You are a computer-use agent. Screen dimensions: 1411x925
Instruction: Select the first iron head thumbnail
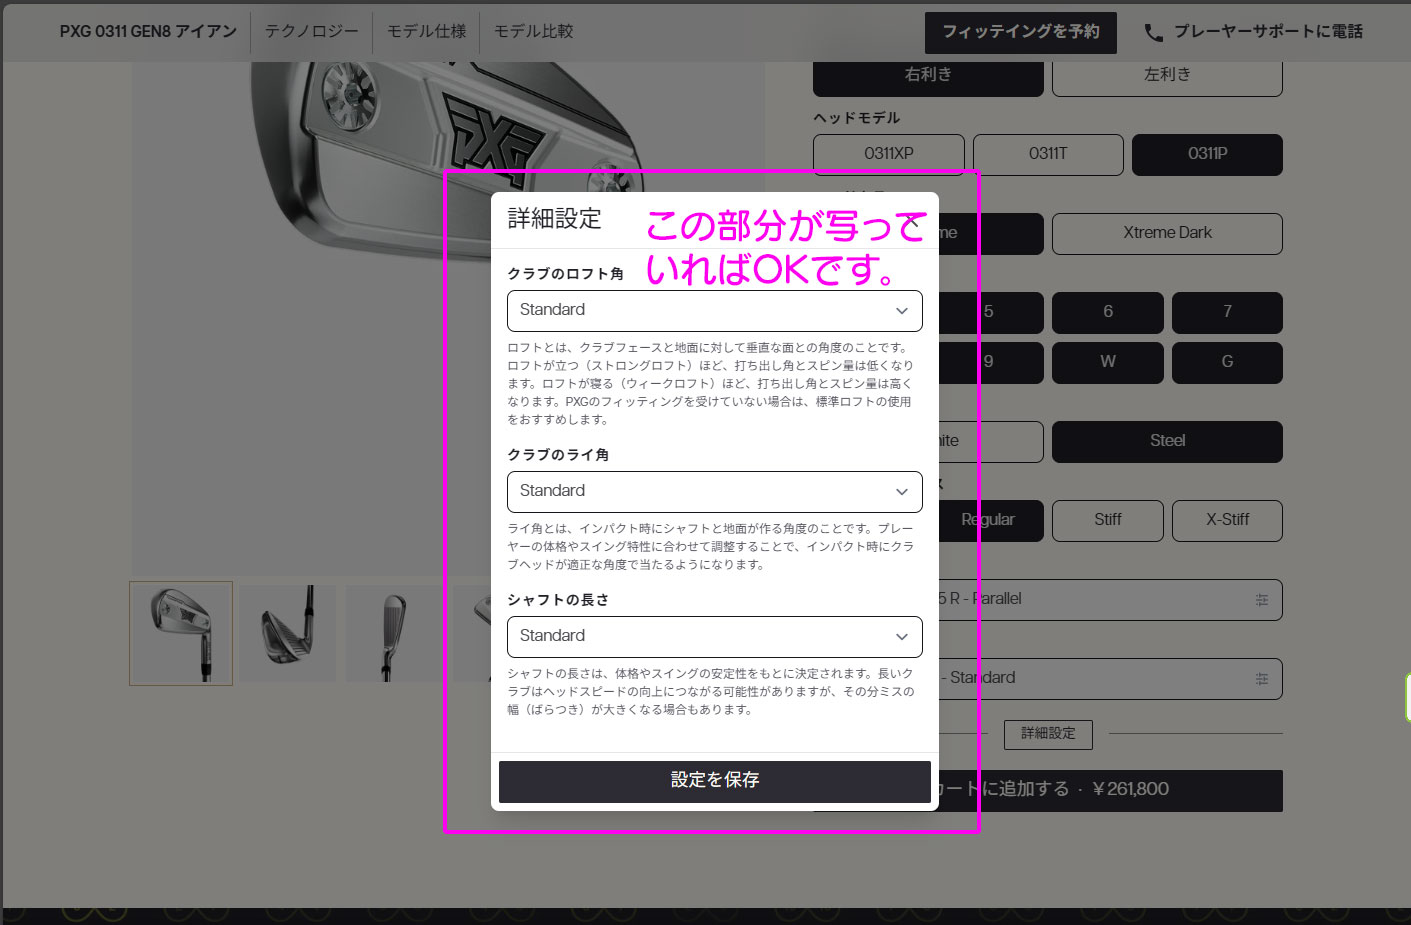tap(181, 633)
